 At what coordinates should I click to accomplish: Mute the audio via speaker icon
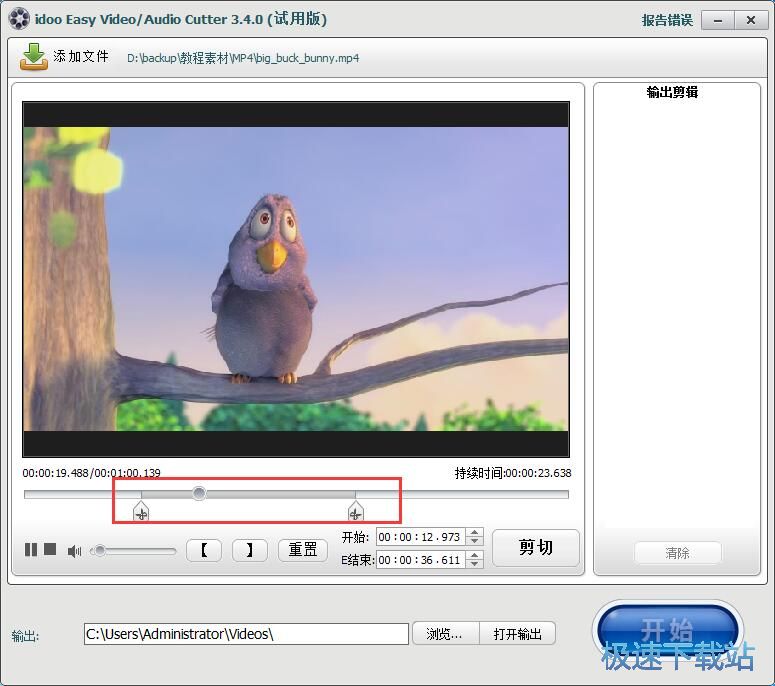pyautogui.click(x=74, y=551)
